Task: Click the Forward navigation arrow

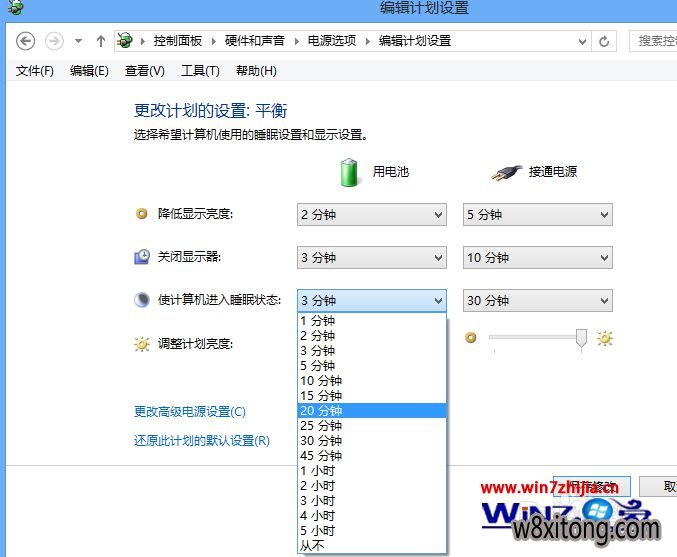Action: coord(54,41)
